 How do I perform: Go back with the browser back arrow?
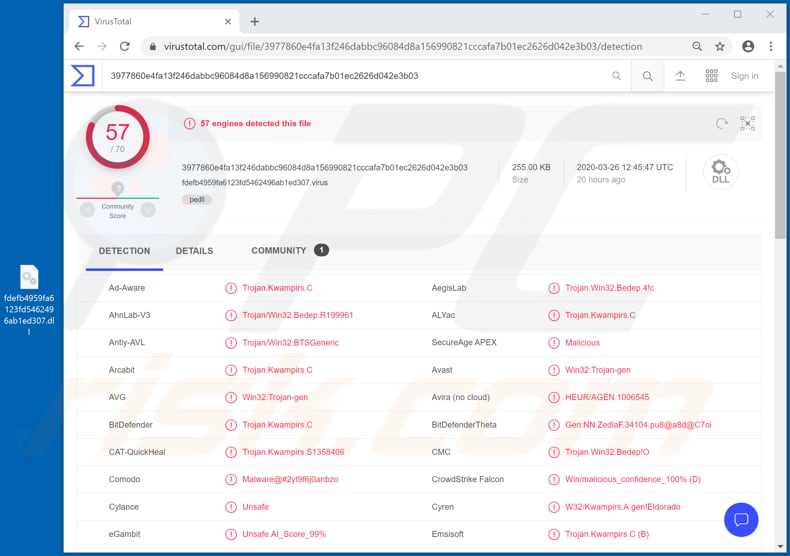click(79, 46)
